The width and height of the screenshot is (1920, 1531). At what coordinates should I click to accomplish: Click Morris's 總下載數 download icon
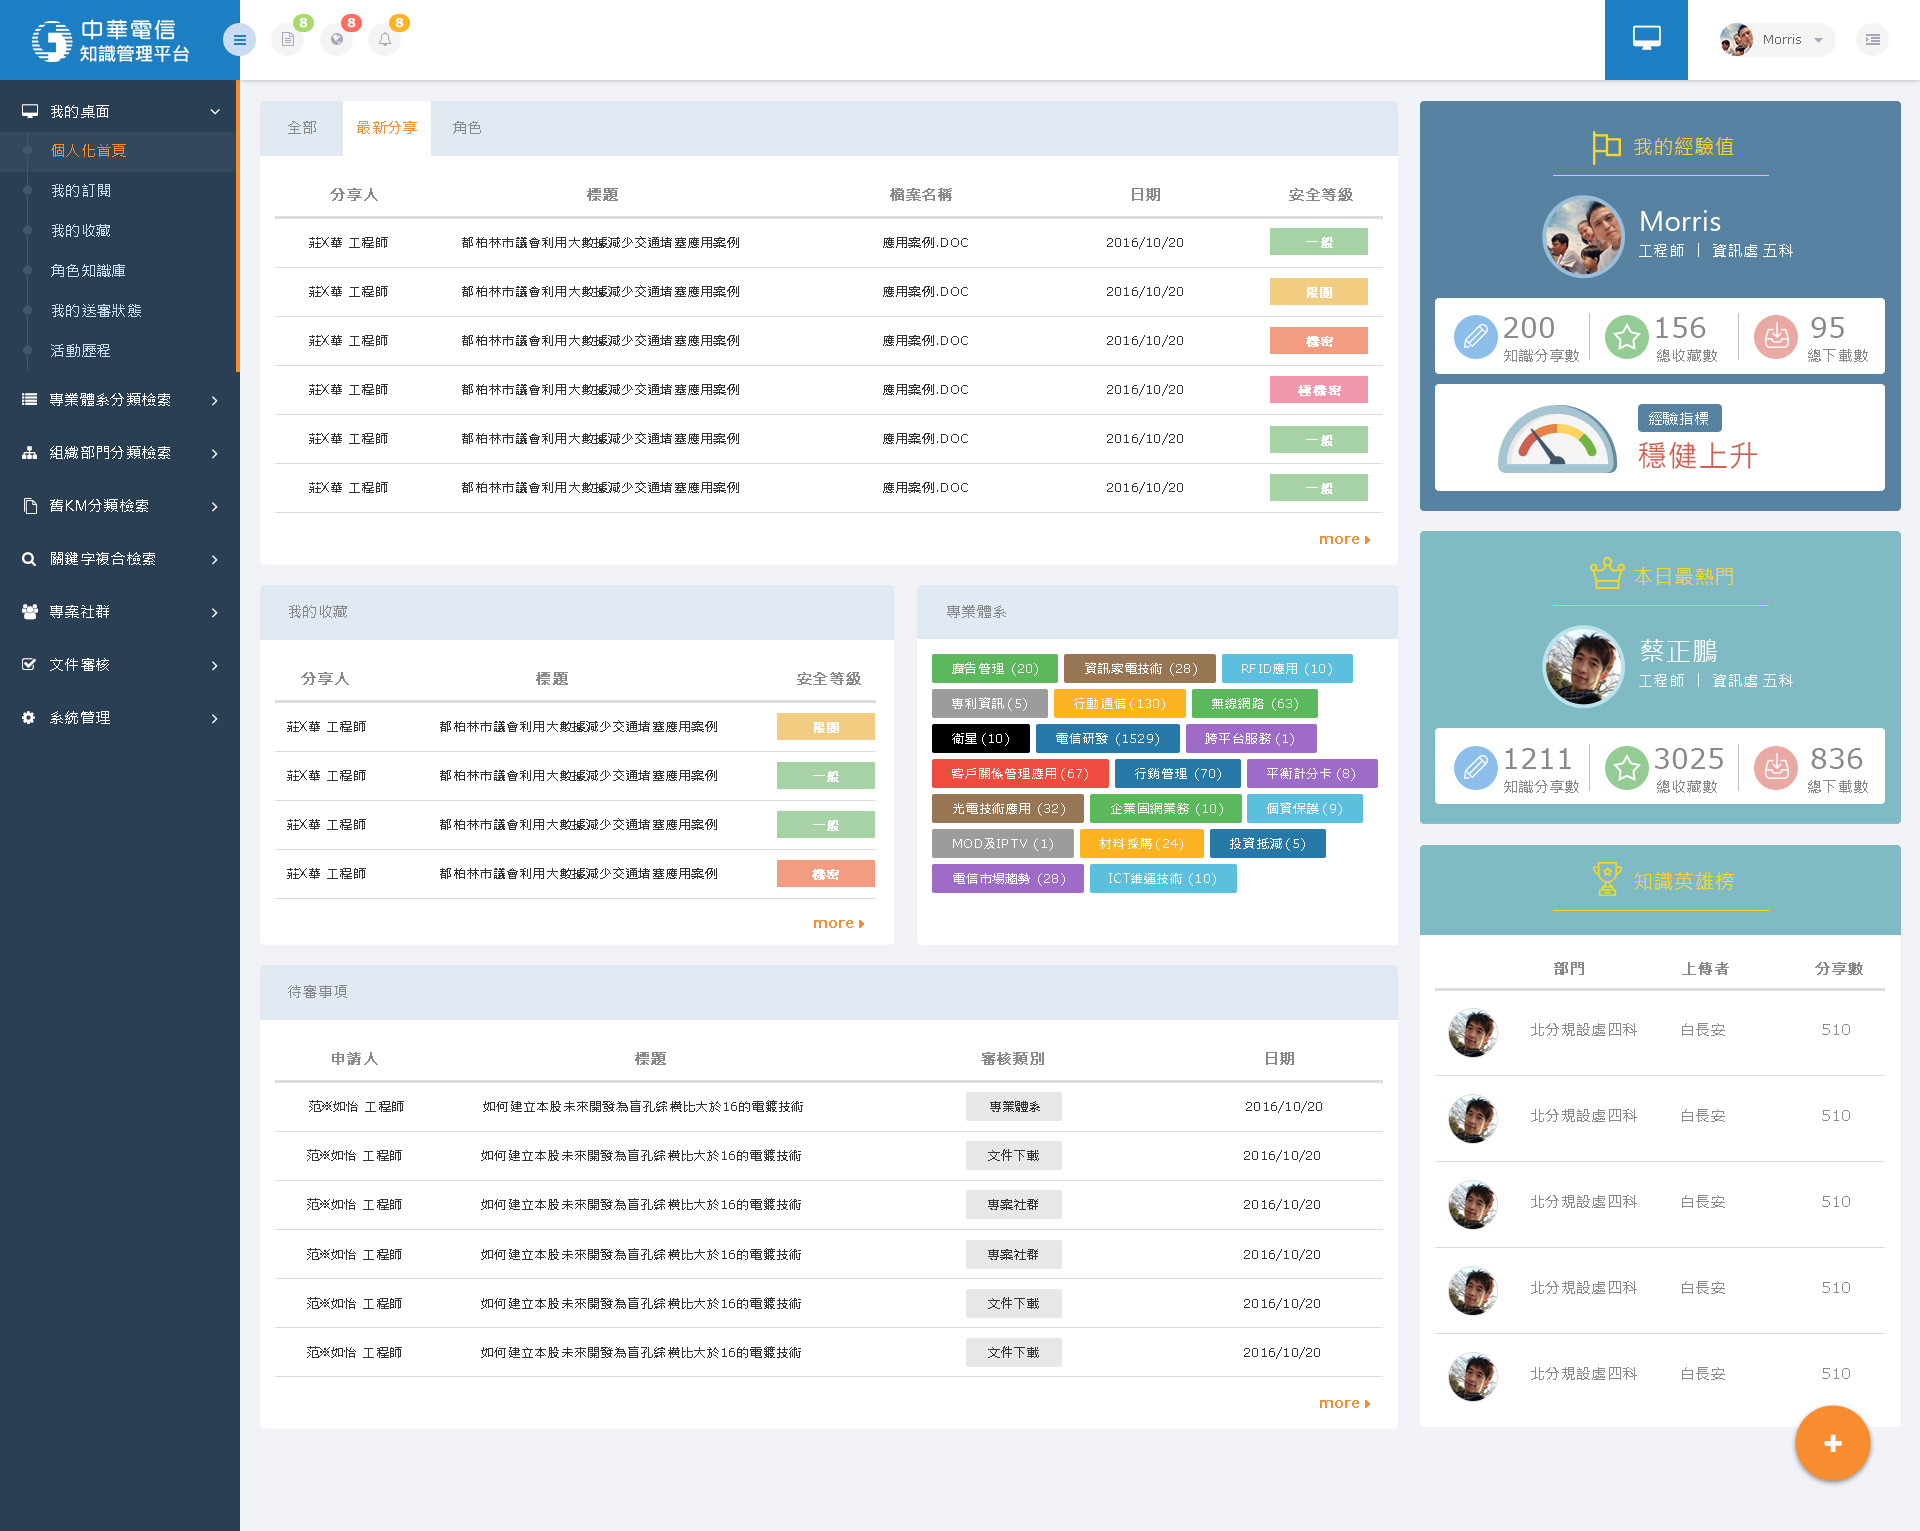(1776, 337)
